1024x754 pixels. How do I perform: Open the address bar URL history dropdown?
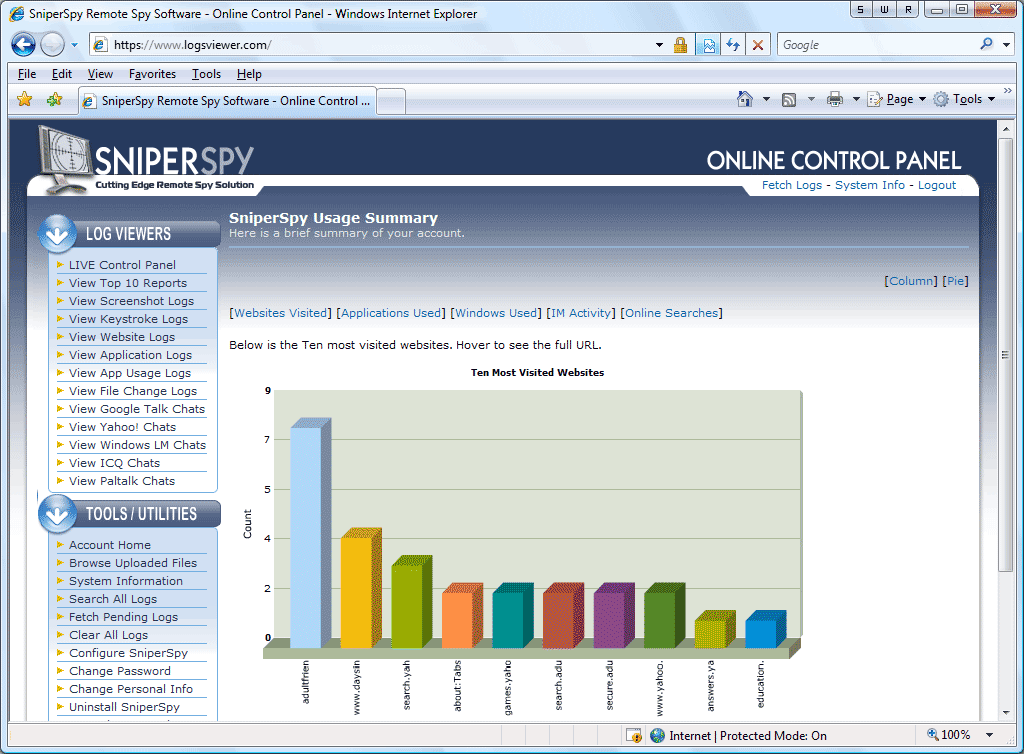(x=660, y=45)
